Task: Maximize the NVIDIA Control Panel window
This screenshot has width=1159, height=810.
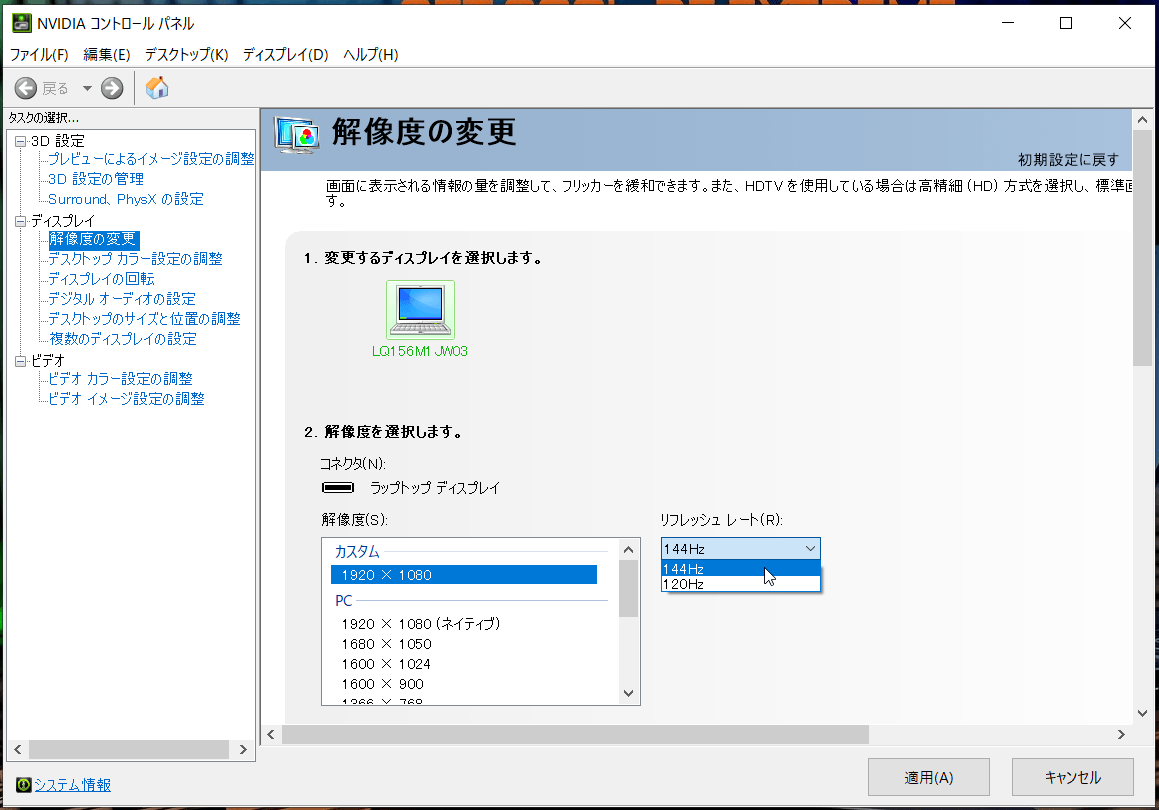Action: coord(1066,24)
